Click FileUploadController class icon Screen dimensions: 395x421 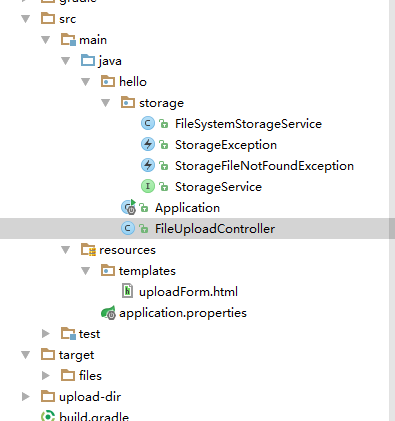click(128, 228)
